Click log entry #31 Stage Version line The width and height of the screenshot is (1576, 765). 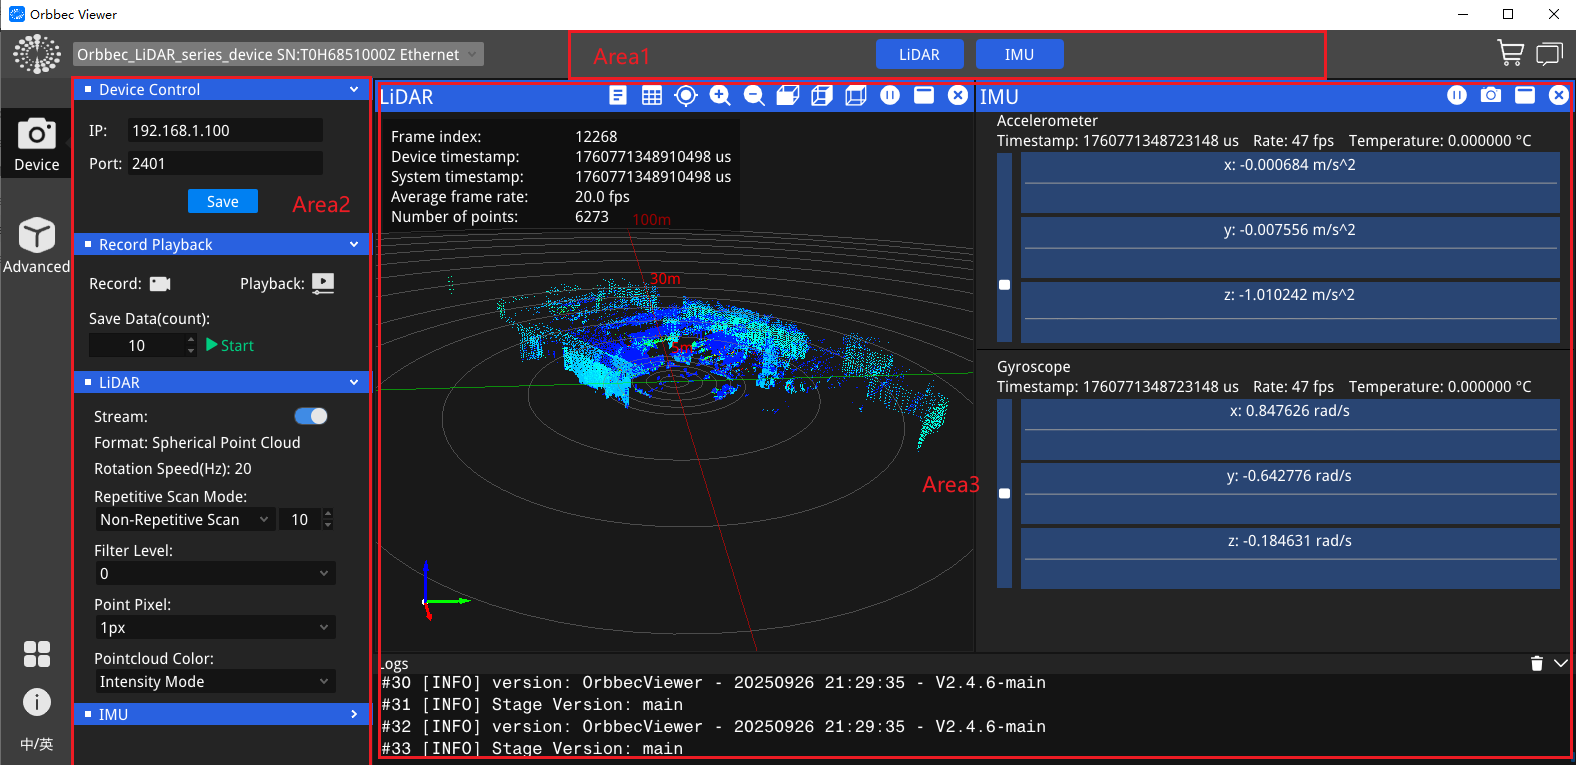click(x=532, y=705)
